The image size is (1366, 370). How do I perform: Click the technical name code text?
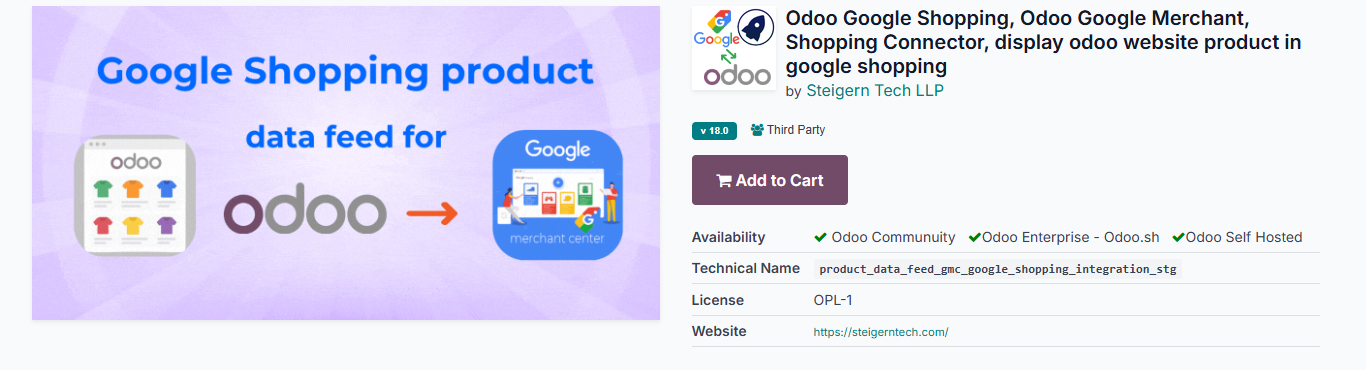(997, 269)
